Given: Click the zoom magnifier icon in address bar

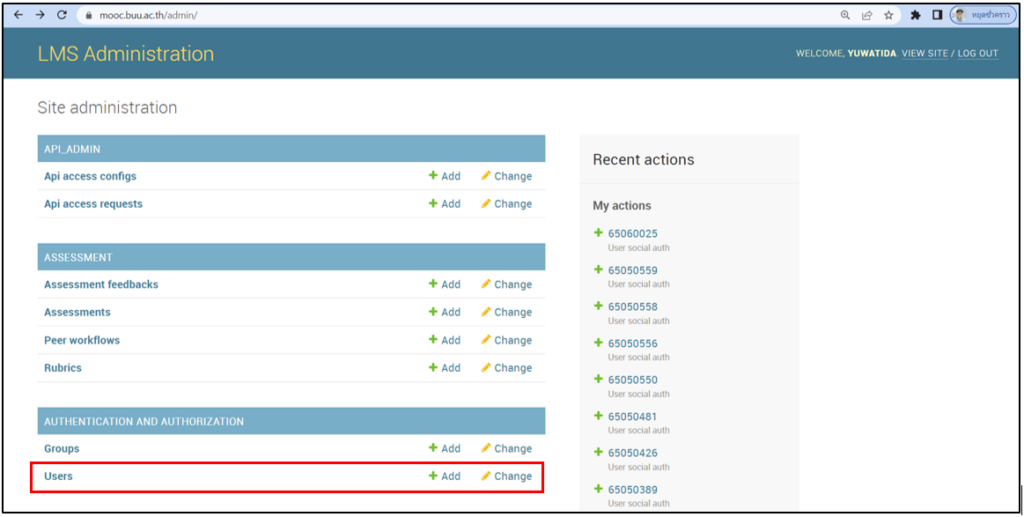Looking at the screenshot, I should 845,15.
